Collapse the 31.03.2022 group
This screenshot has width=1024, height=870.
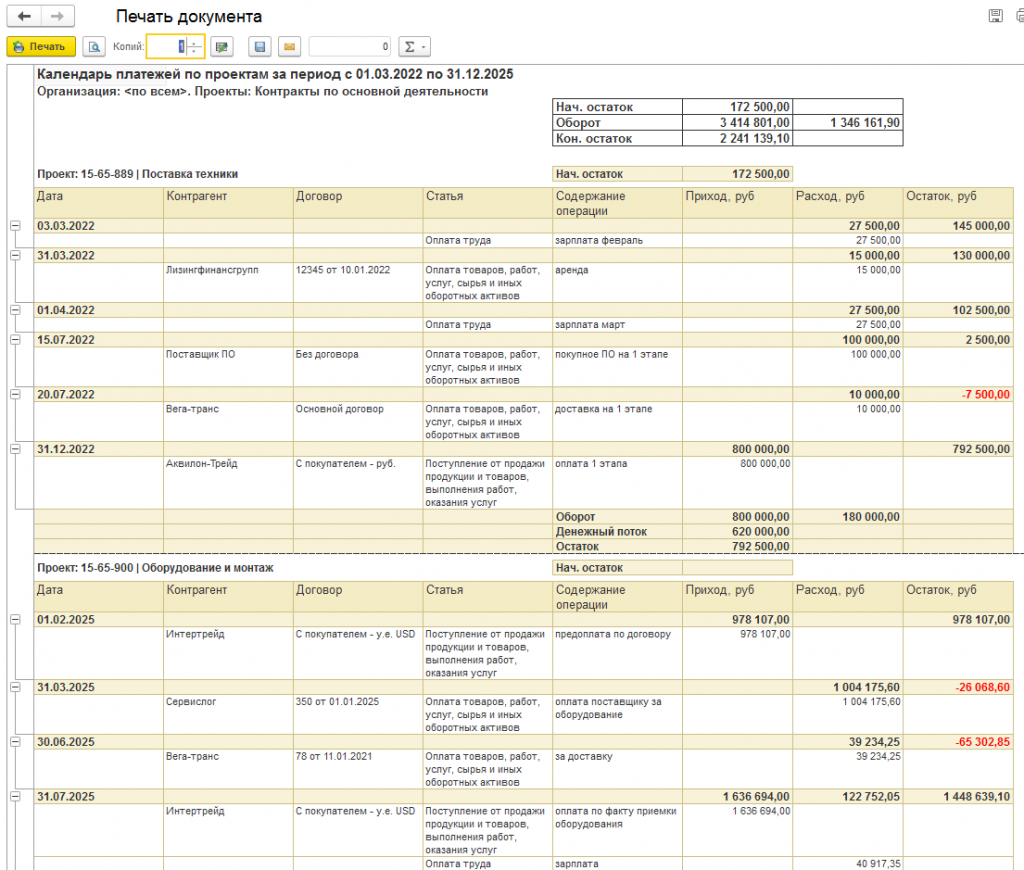tap(15, 255)
